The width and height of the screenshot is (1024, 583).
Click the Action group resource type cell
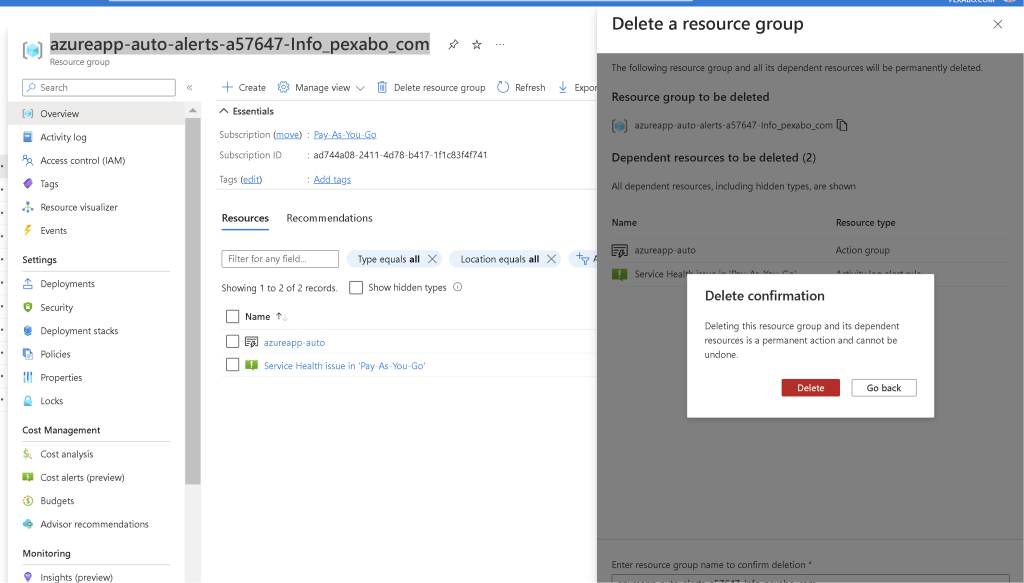click(862, 250)
